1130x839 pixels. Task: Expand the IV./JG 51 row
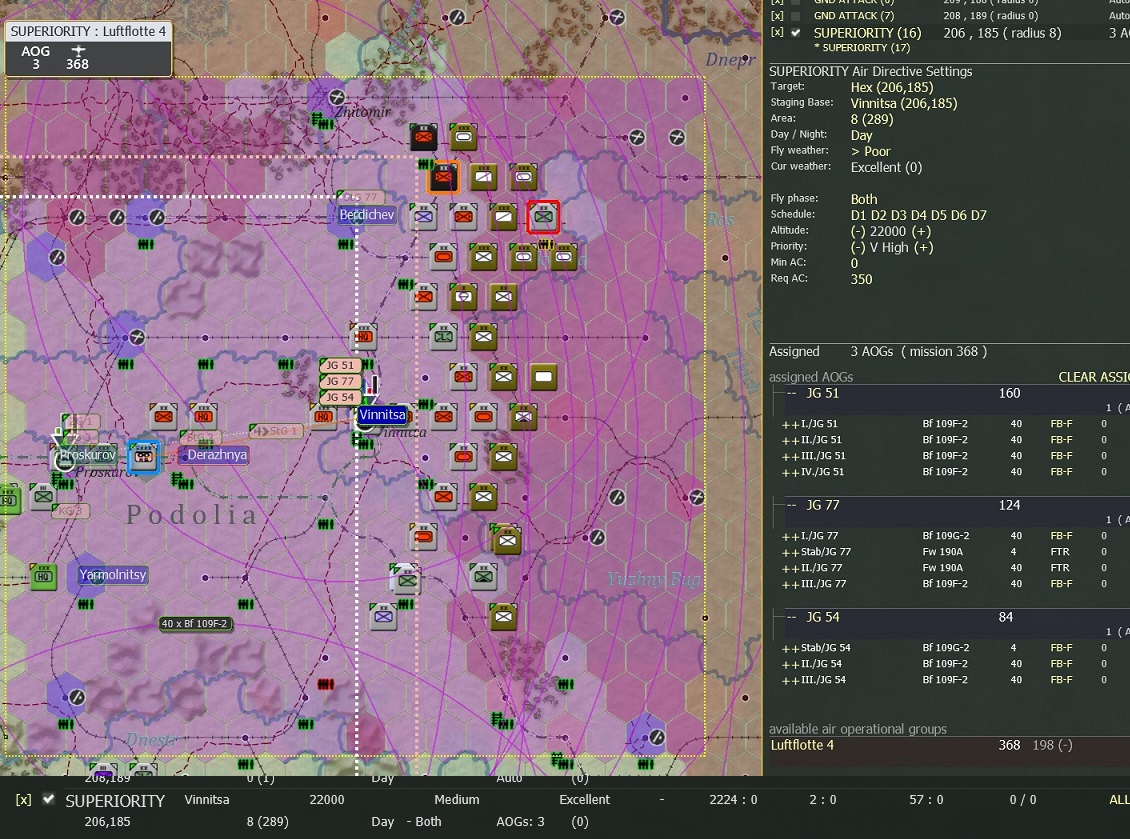[x=791, y=472]
